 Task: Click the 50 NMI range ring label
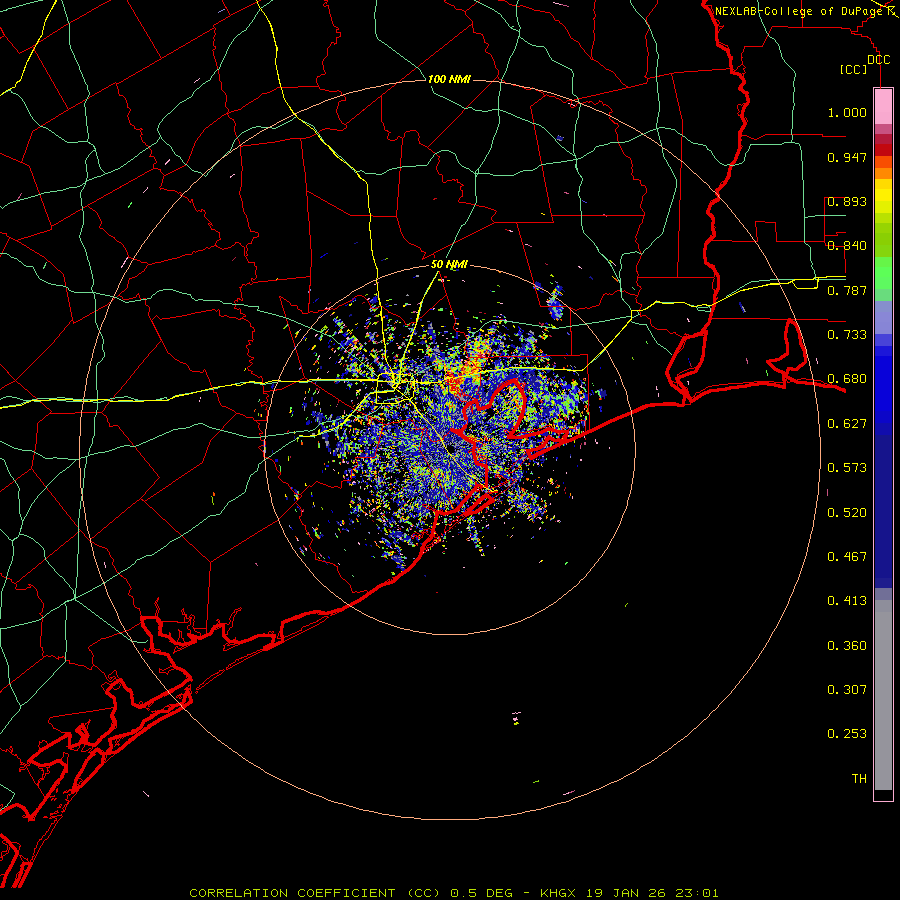(x=449, y=265)
